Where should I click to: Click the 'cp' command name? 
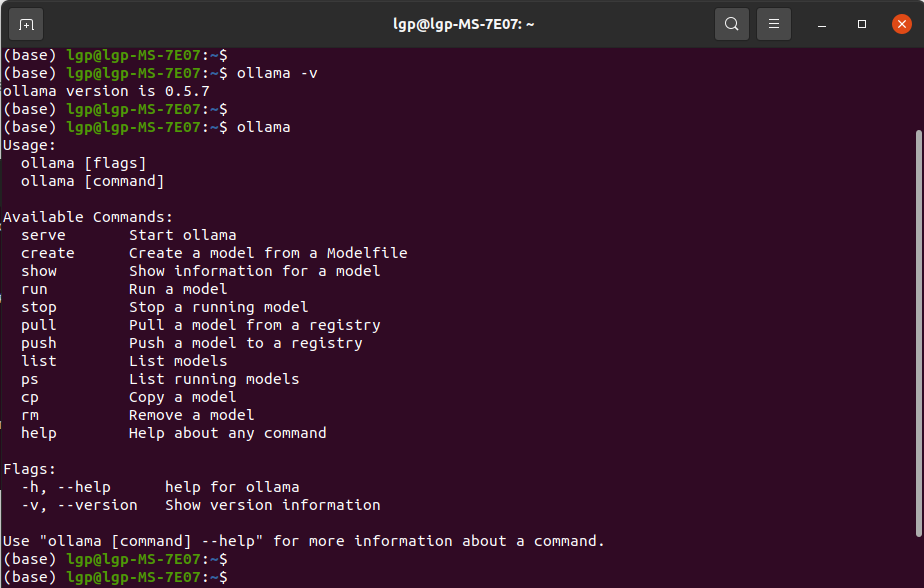29,398
